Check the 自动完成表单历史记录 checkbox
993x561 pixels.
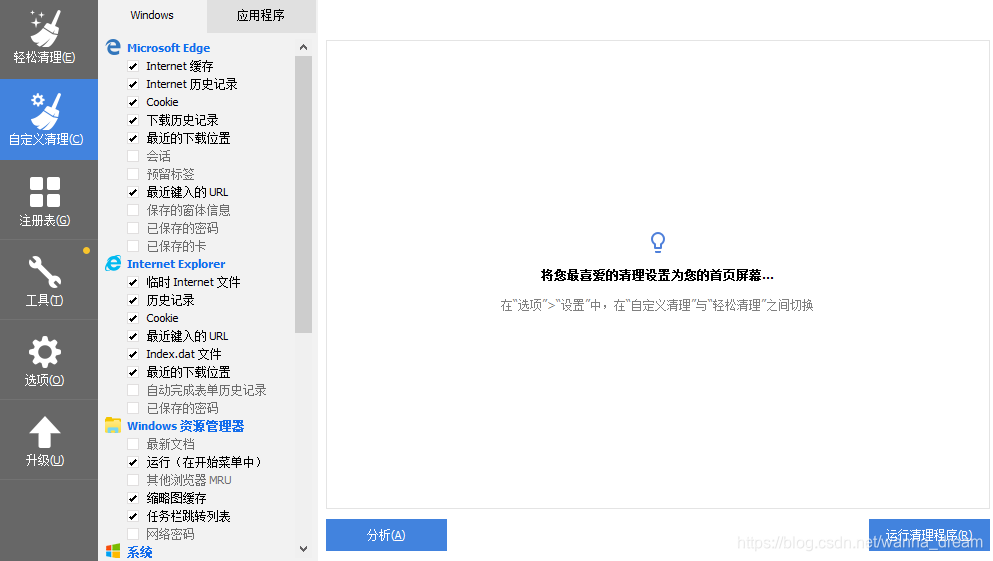click(133, 390)
